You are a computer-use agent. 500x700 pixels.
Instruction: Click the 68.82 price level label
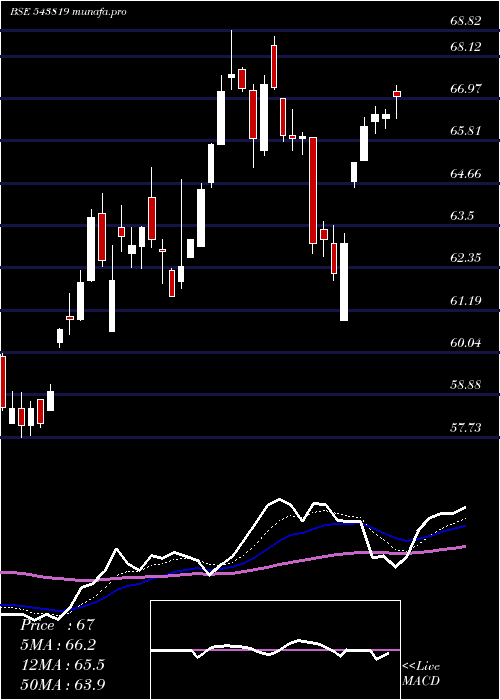(x=466, y=21)
